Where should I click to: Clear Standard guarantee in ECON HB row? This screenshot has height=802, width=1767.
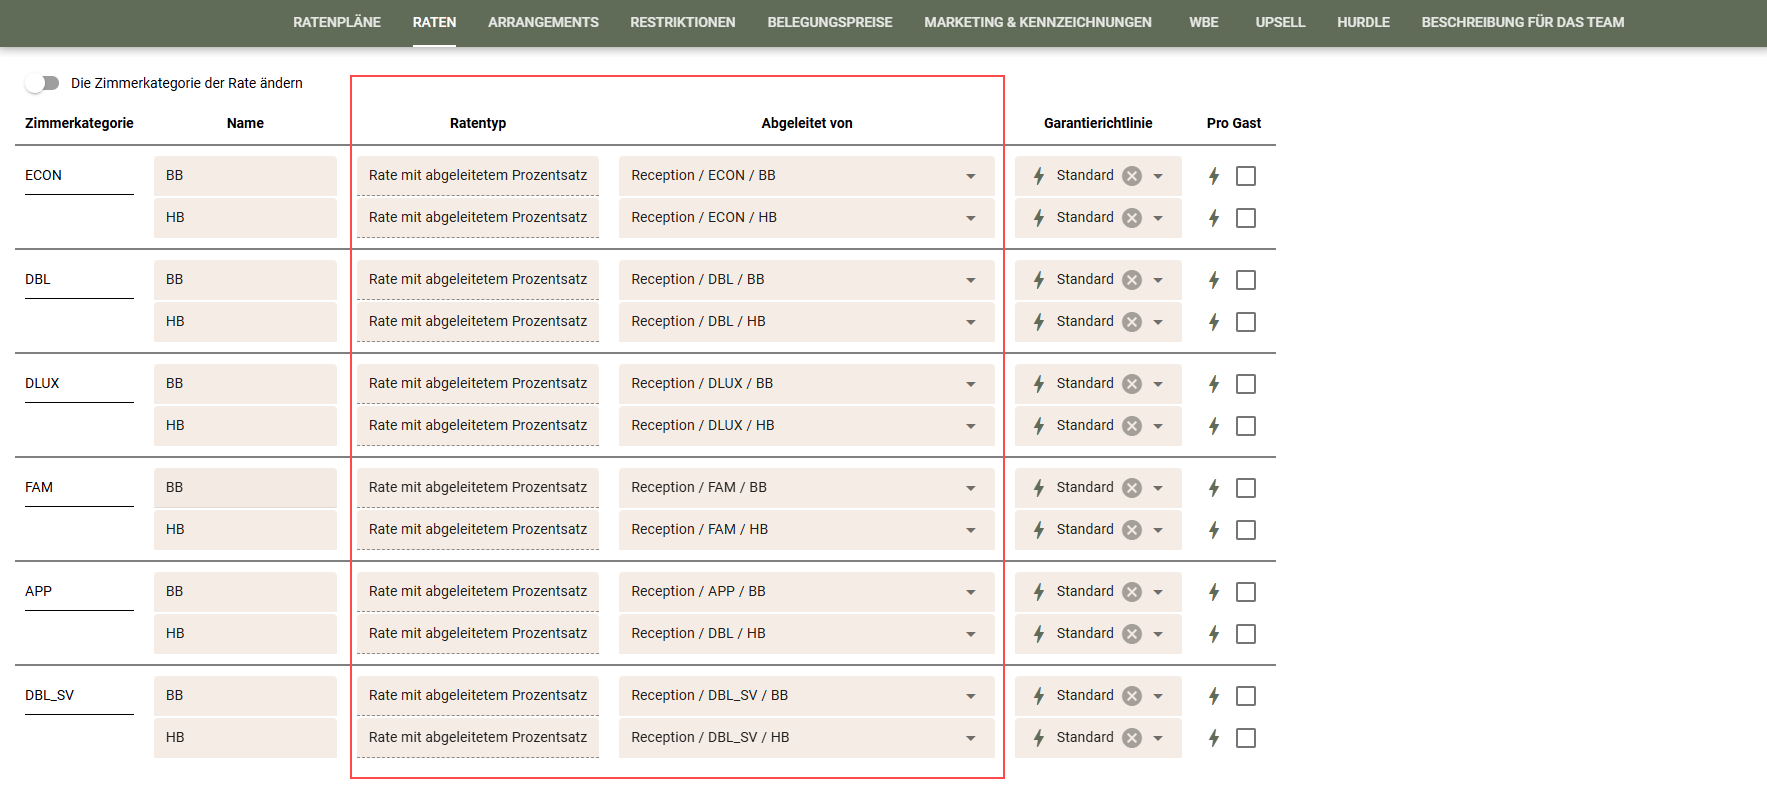[x=1132, y=218]
